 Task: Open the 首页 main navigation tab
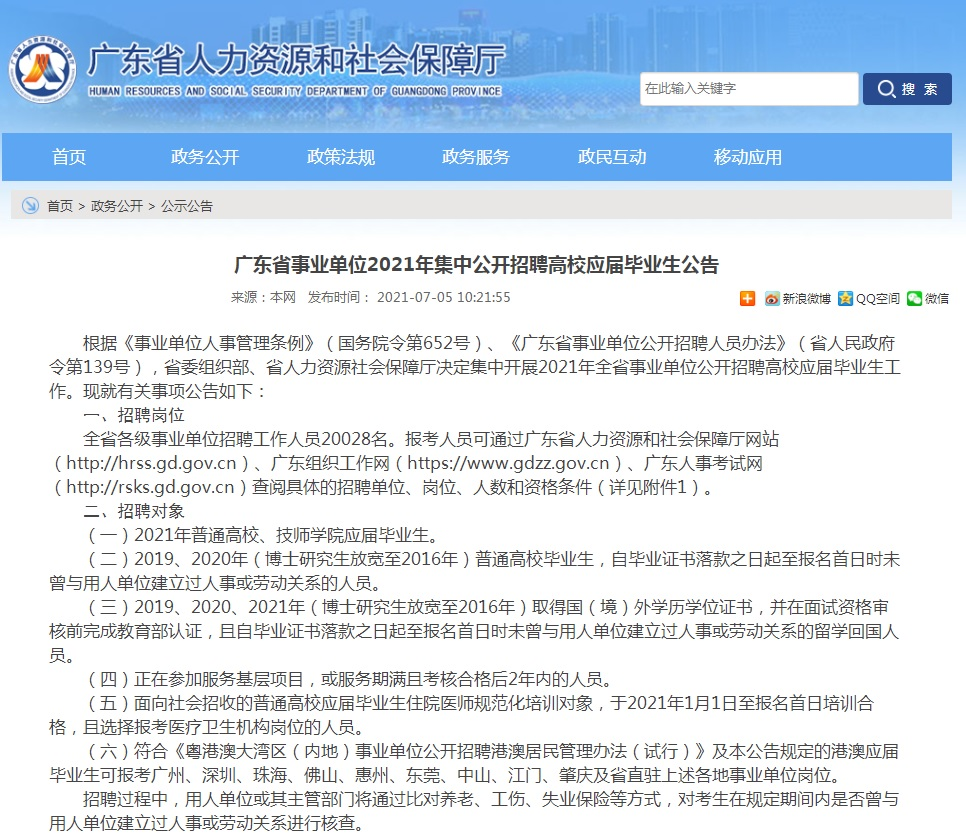point(69,157)
